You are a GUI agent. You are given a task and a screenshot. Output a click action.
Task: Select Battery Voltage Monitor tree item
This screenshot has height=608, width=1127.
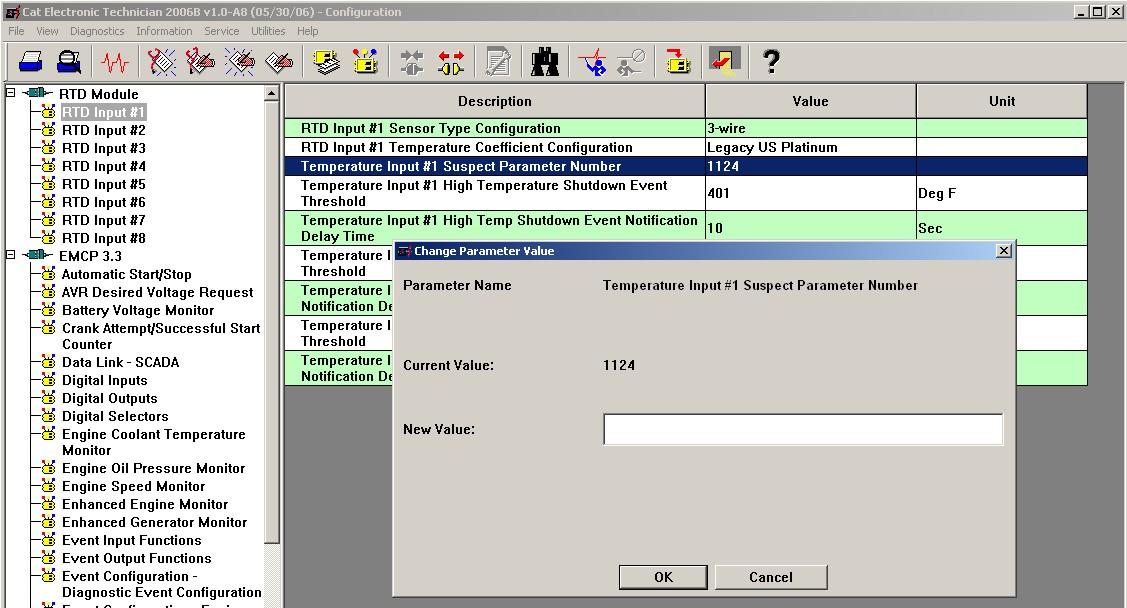pyautogui.click(x=138, y=310)
